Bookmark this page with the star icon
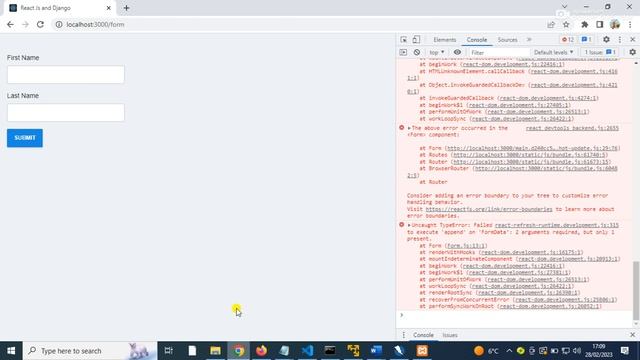This screenshot has height=360, width=640. pyautogui.click(x=566, y=24)
